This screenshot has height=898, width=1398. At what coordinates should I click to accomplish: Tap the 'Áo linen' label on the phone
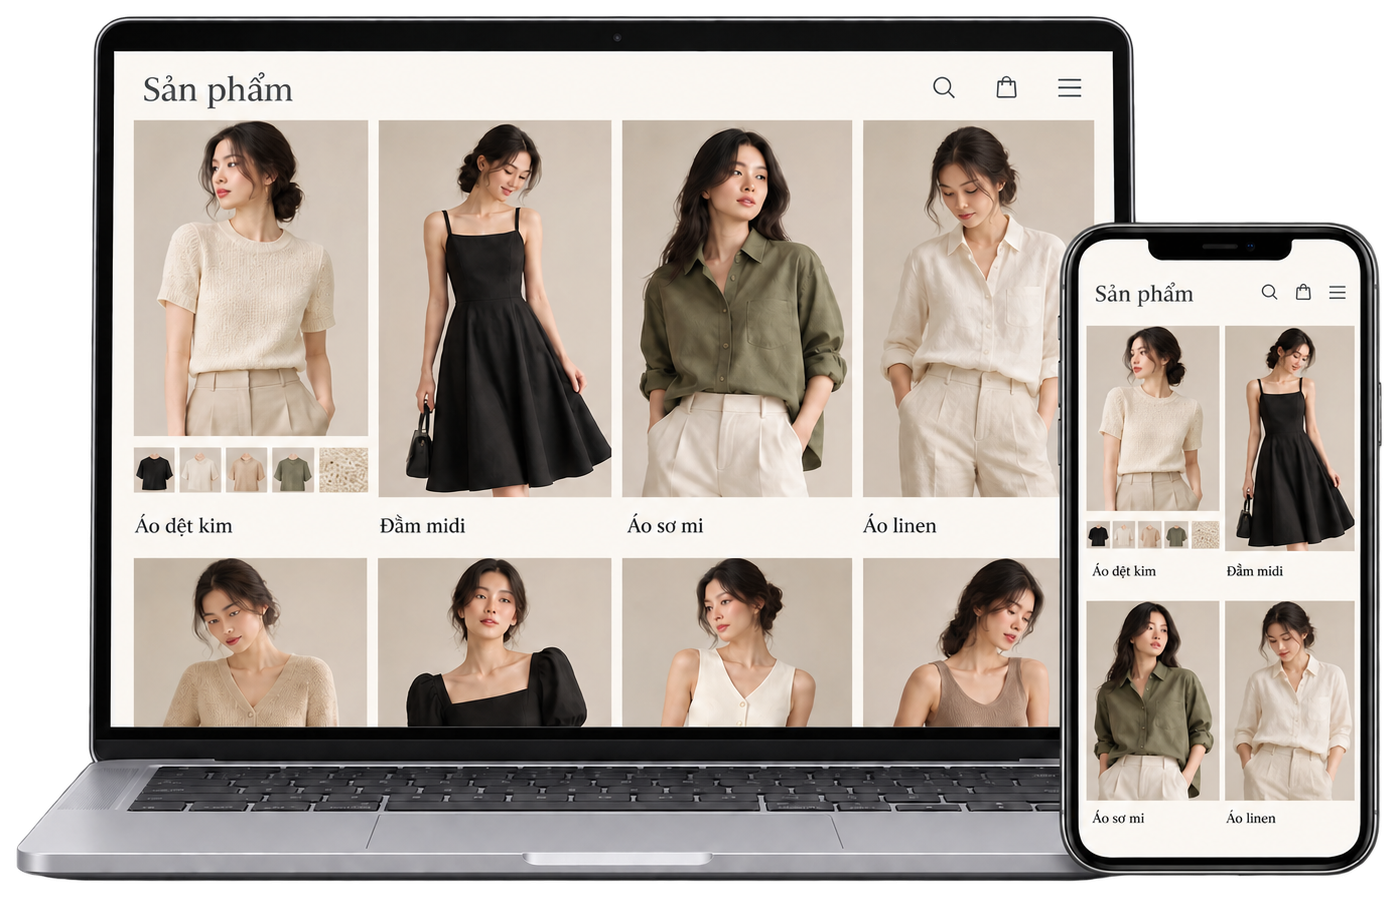pyautogui.click(x=1251, y=818)
